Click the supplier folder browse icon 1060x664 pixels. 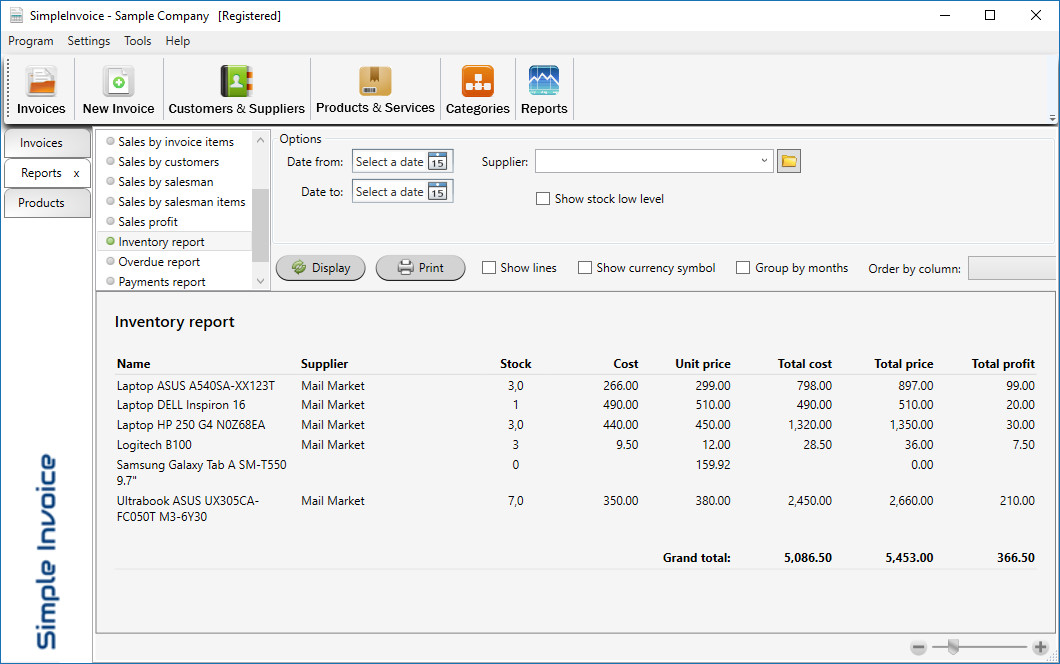click(x=789, y=162)
